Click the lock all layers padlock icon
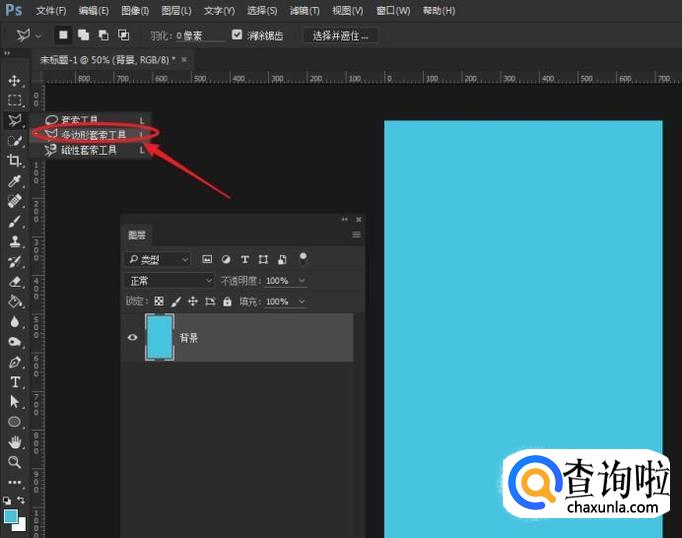This screenshot has width=682, height=538. click(x=227, y=301)
